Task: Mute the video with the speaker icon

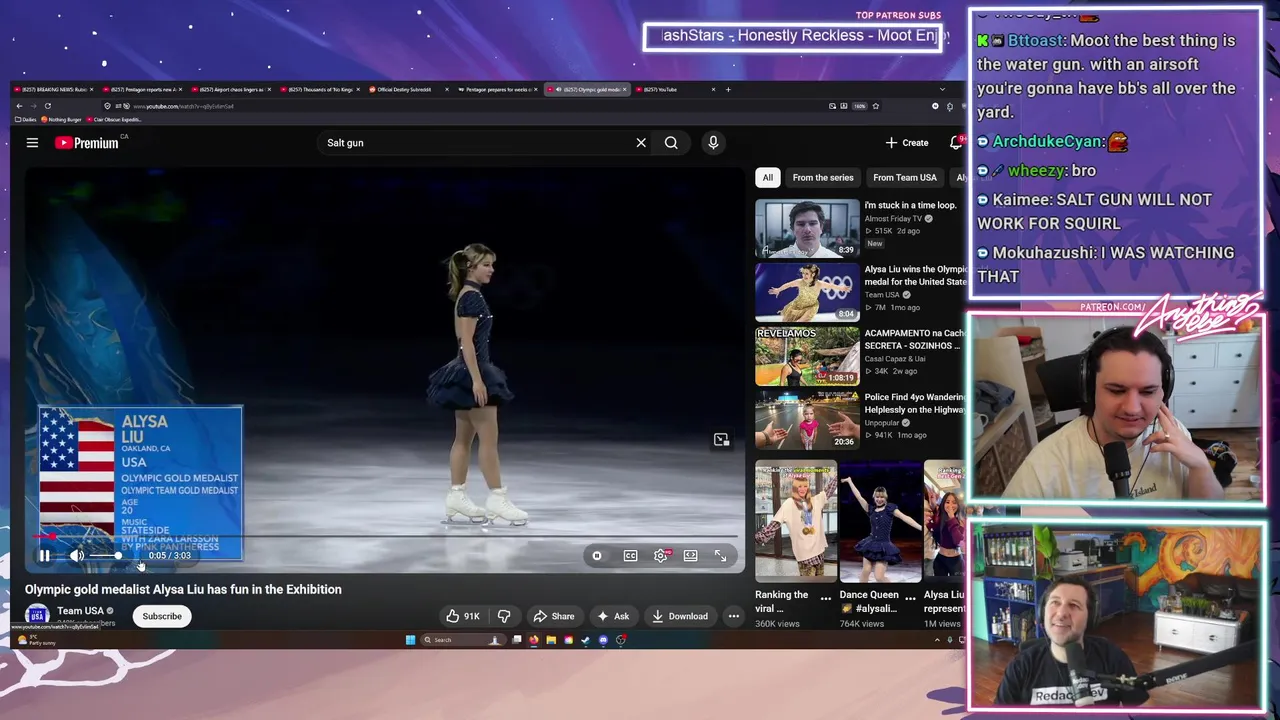Action: (77, 556)
